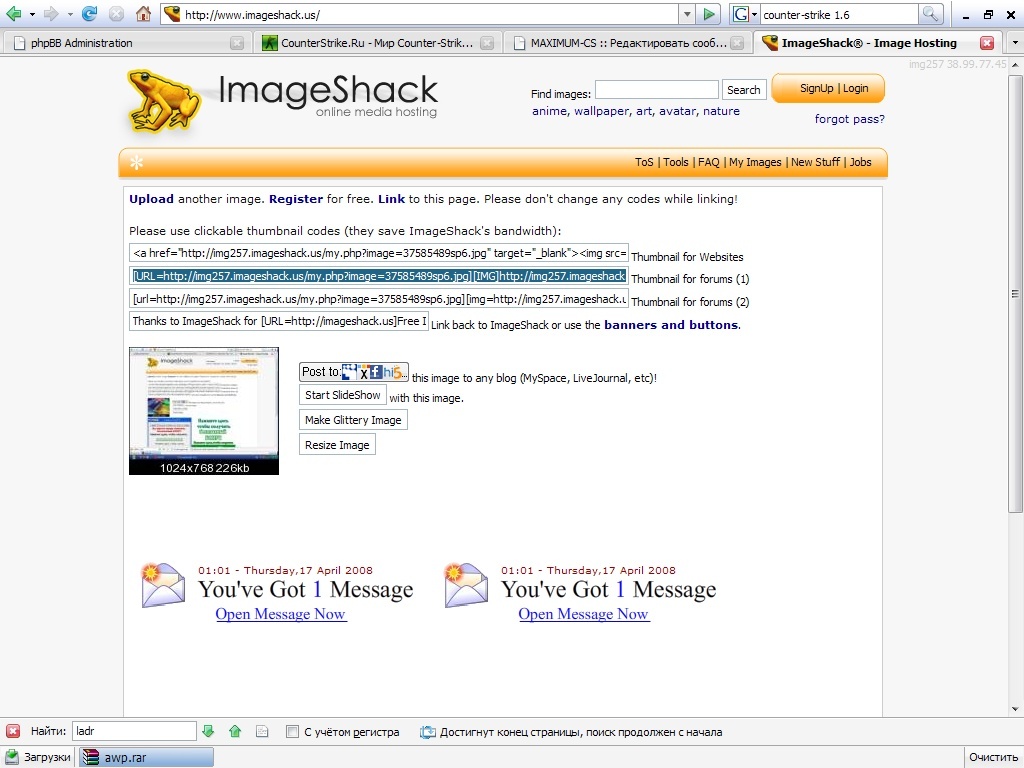Open the uploaded image thumbnail
Image resolution: width=1024 pixels, height=768 pixels.
point(204,410)
